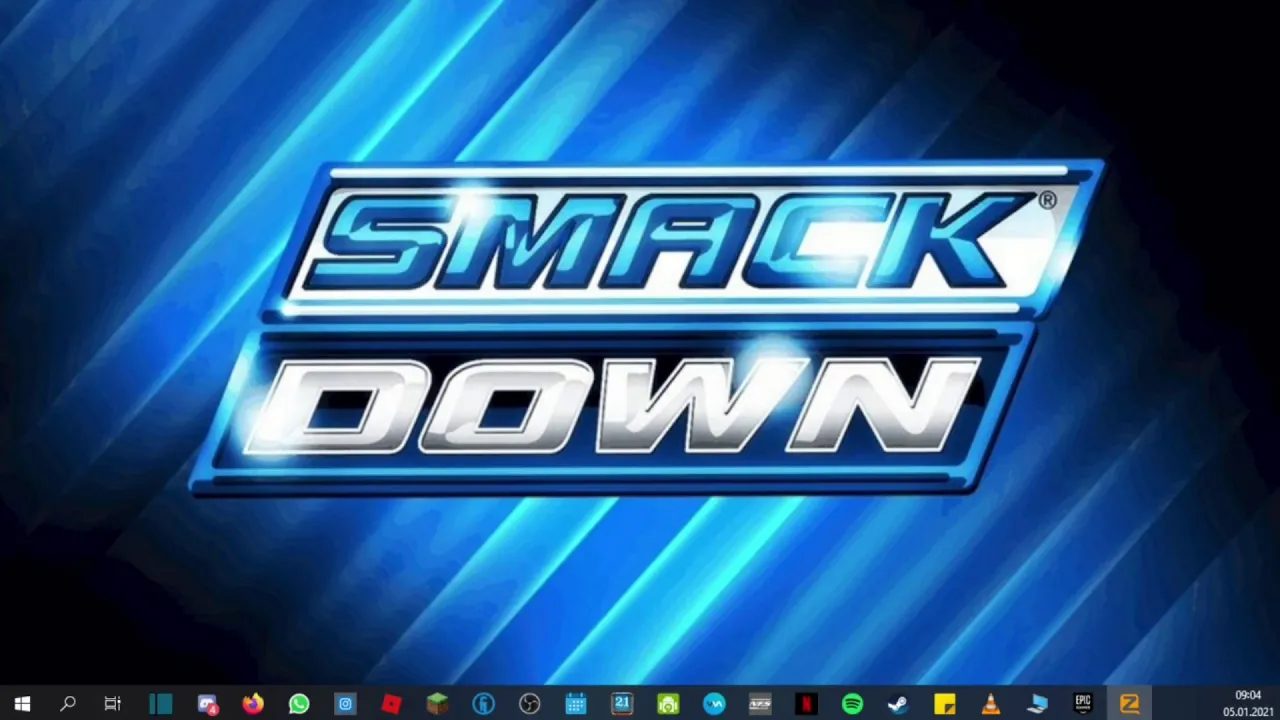The width and height of the screenshot is (1280, 720).
Task: Launch Steam from the taskbar
Action: (x=898, y=704)
